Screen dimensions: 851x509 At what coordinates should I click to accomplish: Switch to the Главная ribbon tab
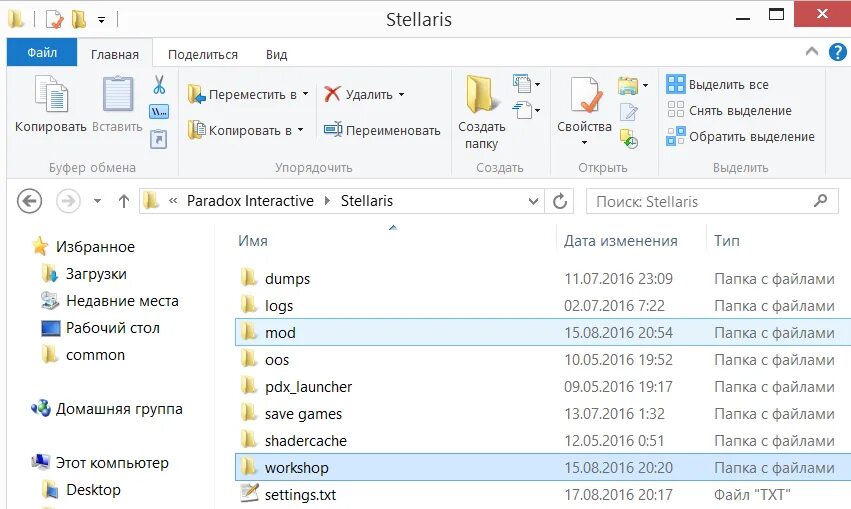coord(115,54)
